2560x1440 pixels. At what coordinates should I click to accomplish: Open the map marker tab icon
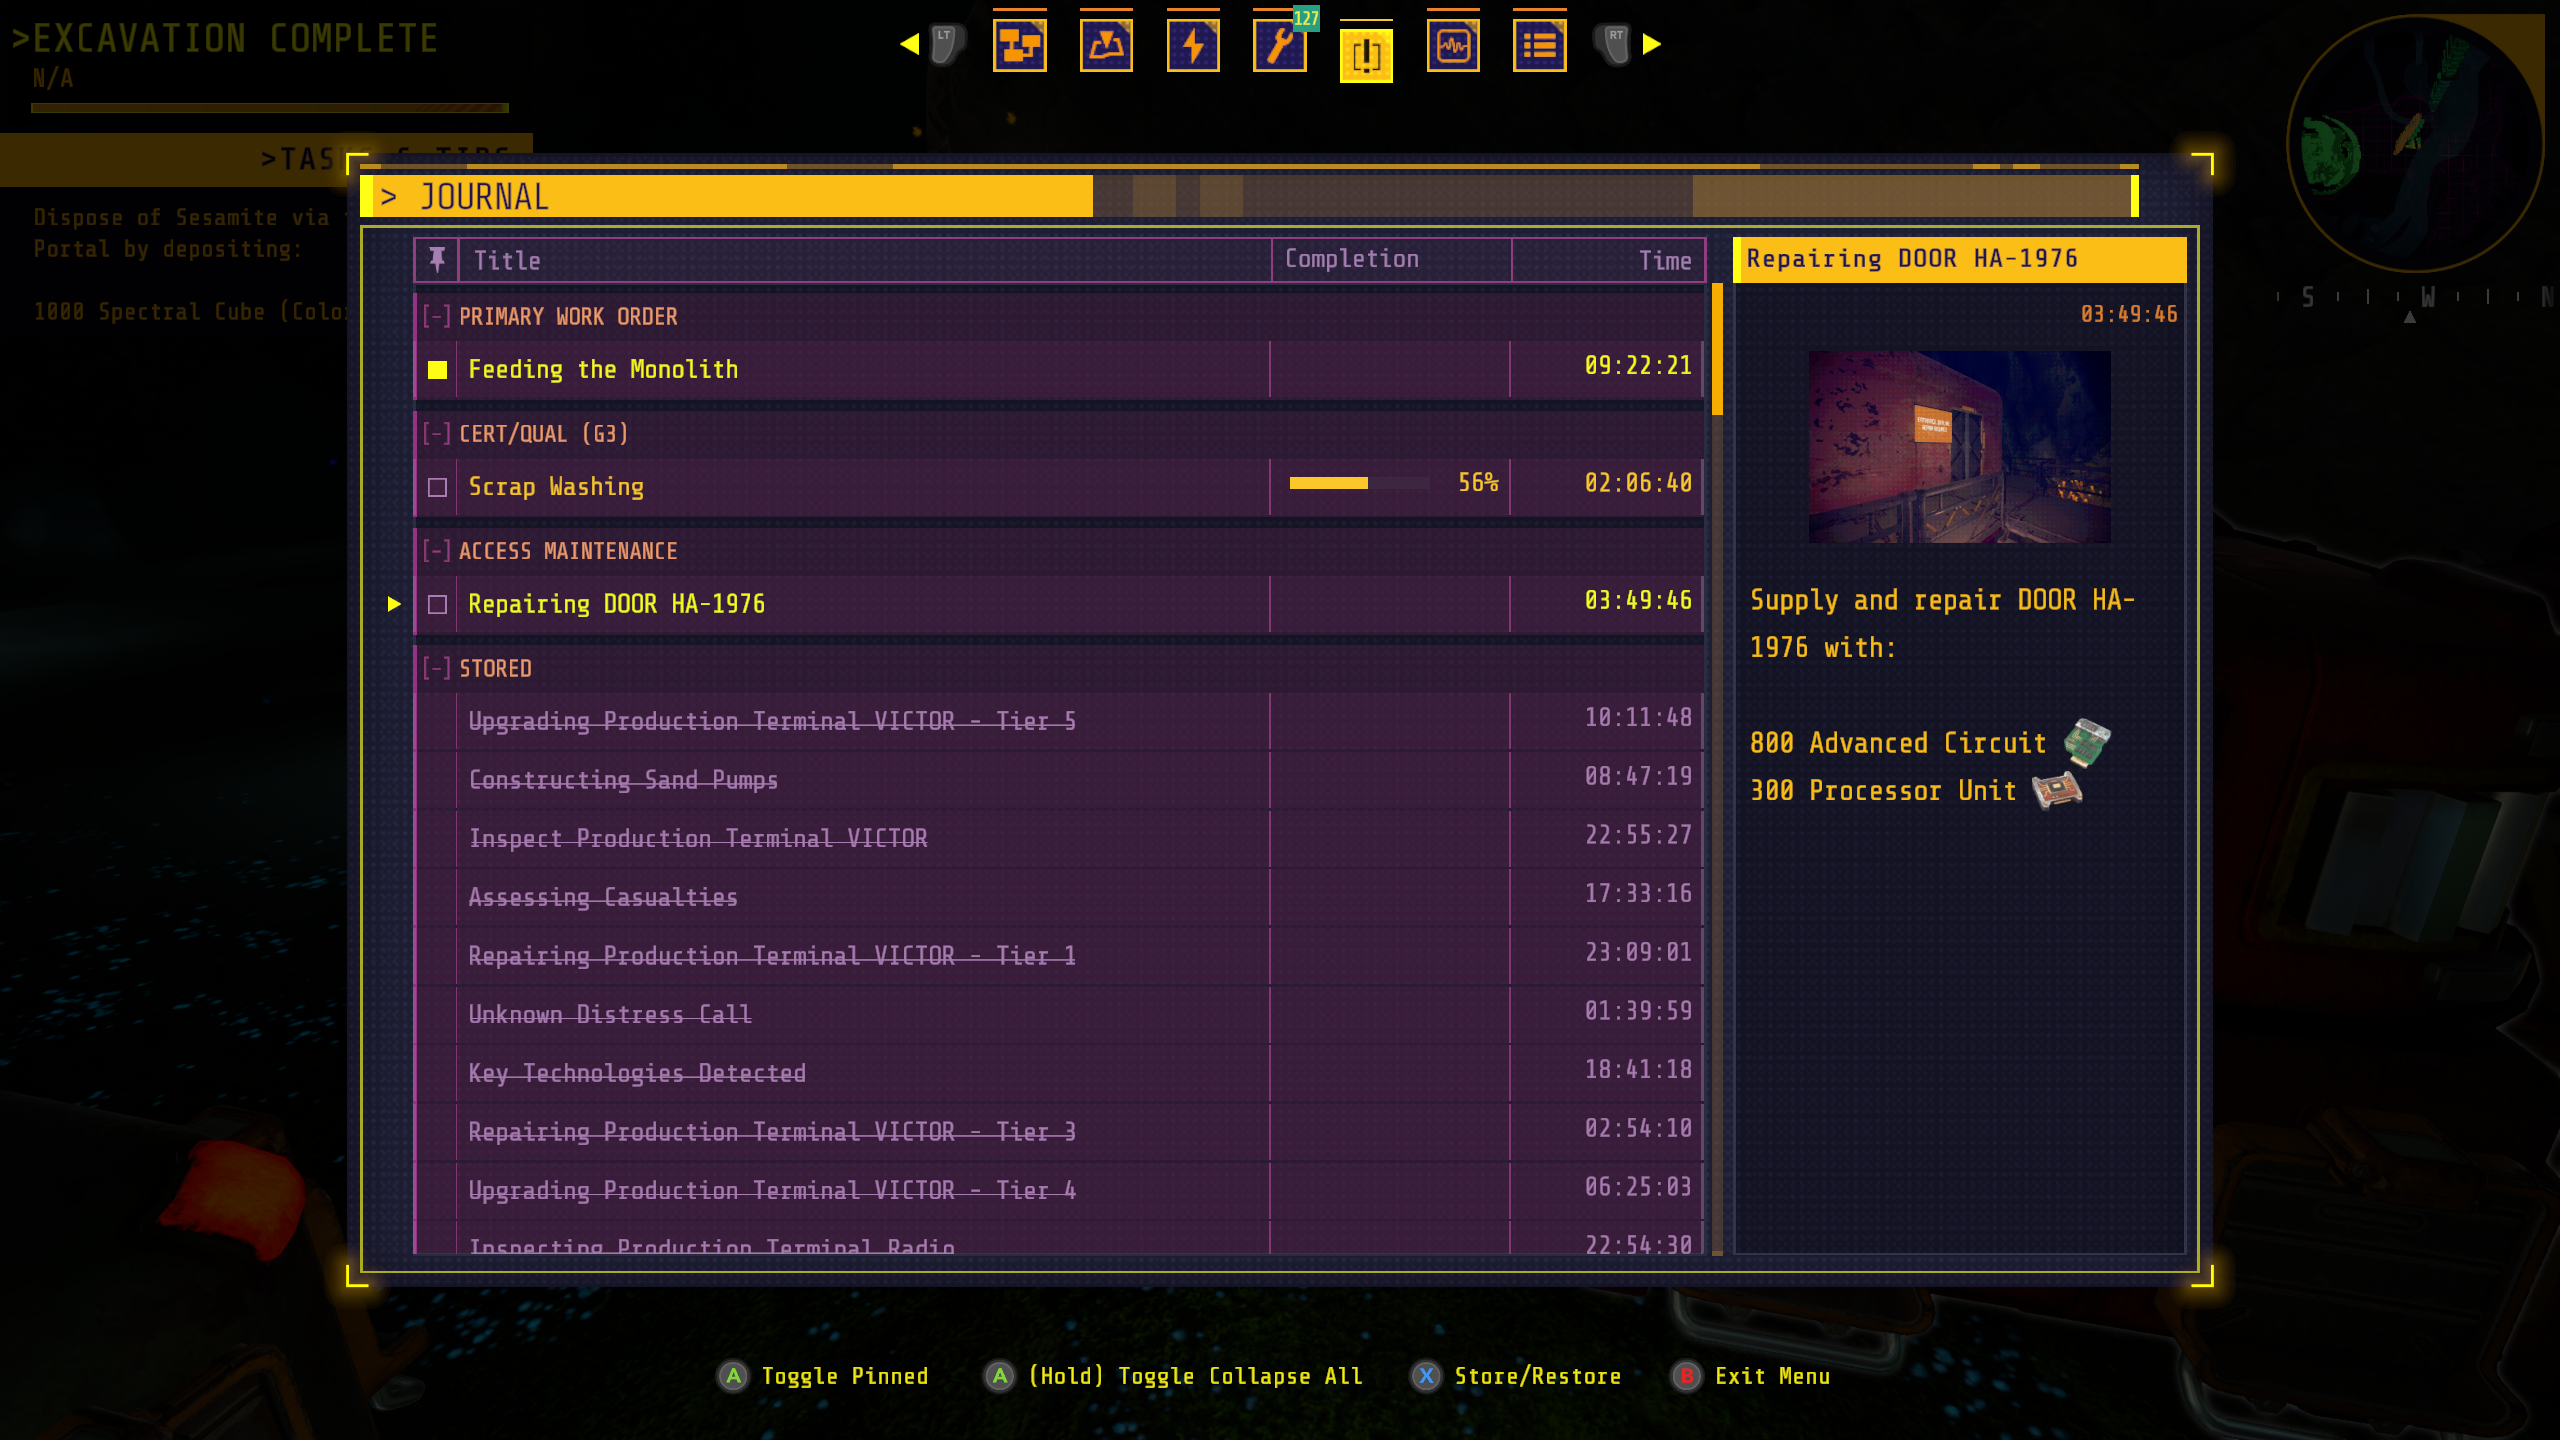point(1106,45)
